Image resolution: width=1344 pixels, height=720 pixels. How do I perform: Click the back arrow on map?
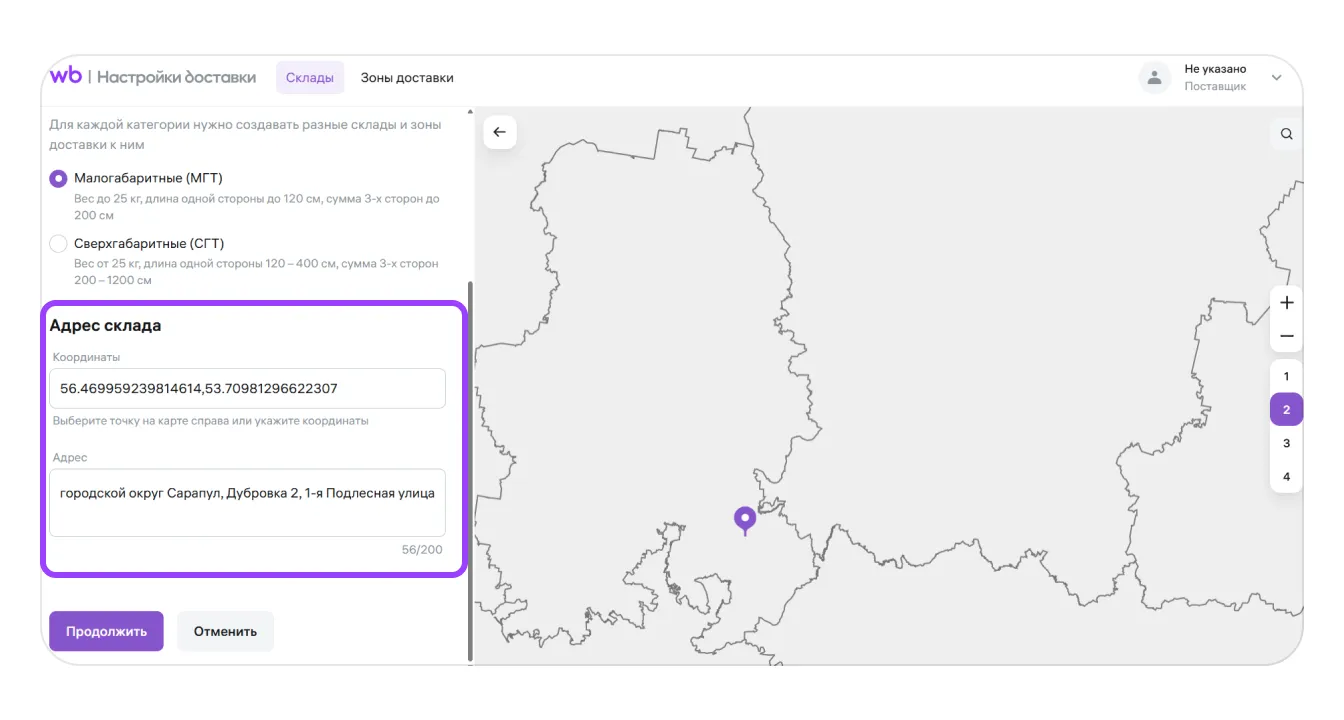(500, 133)
